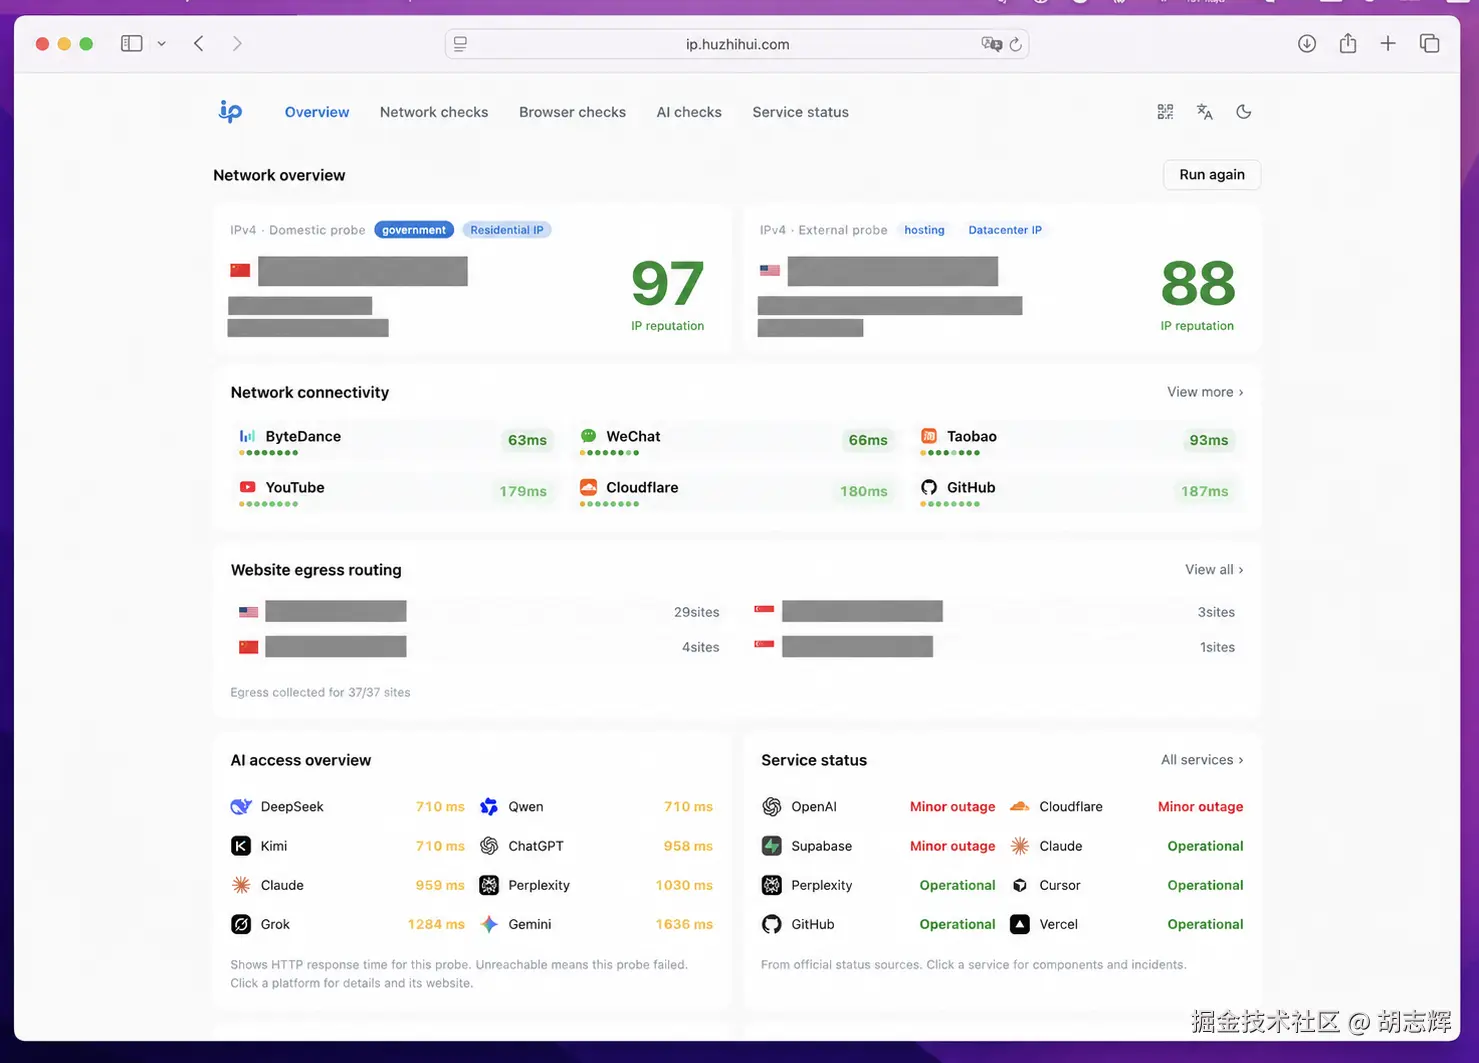Open the Gemini icon in AI access overview
Image resolution: width=1479 pixels, height=1063 pixels.
pyautogui.click(x=489, y=924)
